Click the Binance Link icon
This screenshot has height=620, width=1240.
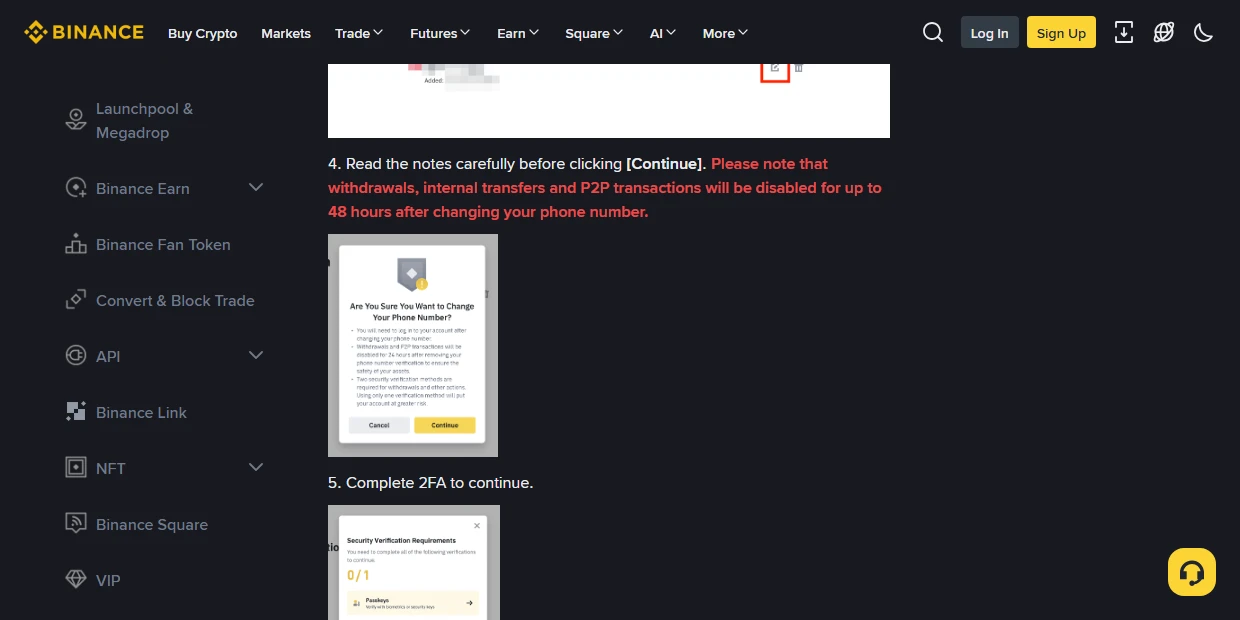[x=76, y=412]
